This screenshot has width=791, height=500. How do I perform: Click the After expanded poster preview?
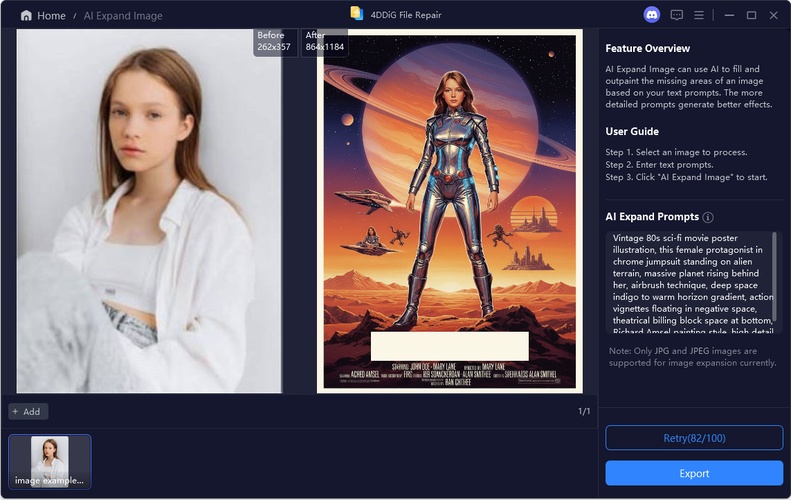pos(449,211)
